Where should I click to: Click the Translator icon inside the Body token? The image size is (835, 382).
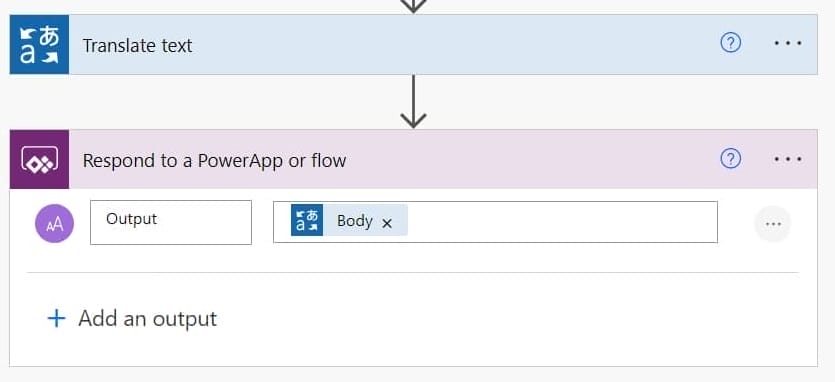point(307,220)
